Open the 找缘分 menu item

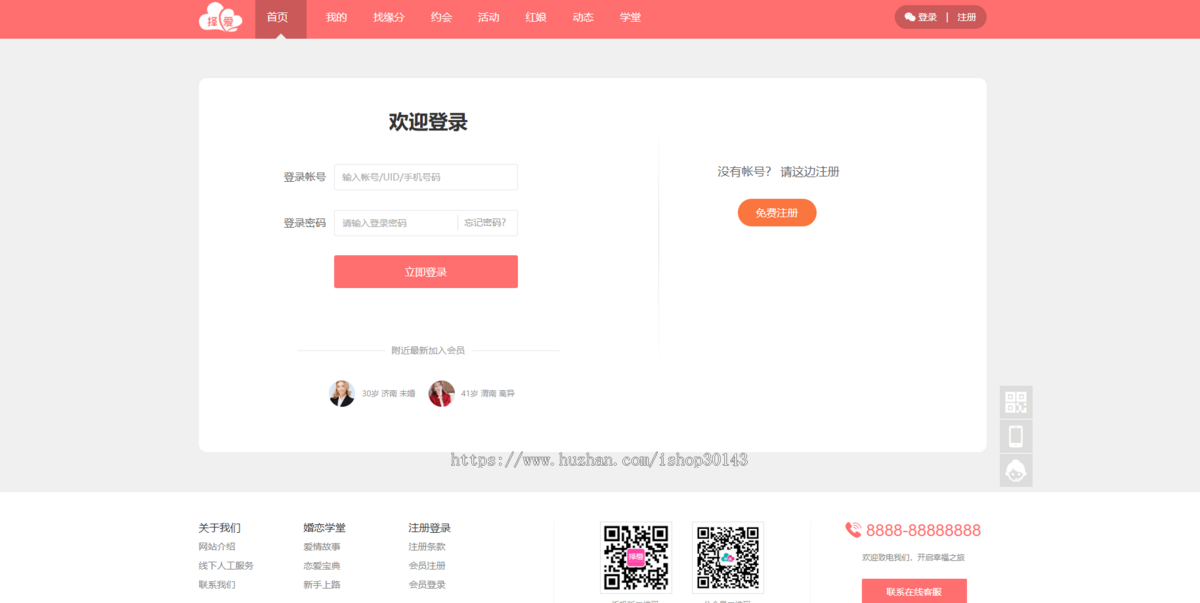[387, 17]
